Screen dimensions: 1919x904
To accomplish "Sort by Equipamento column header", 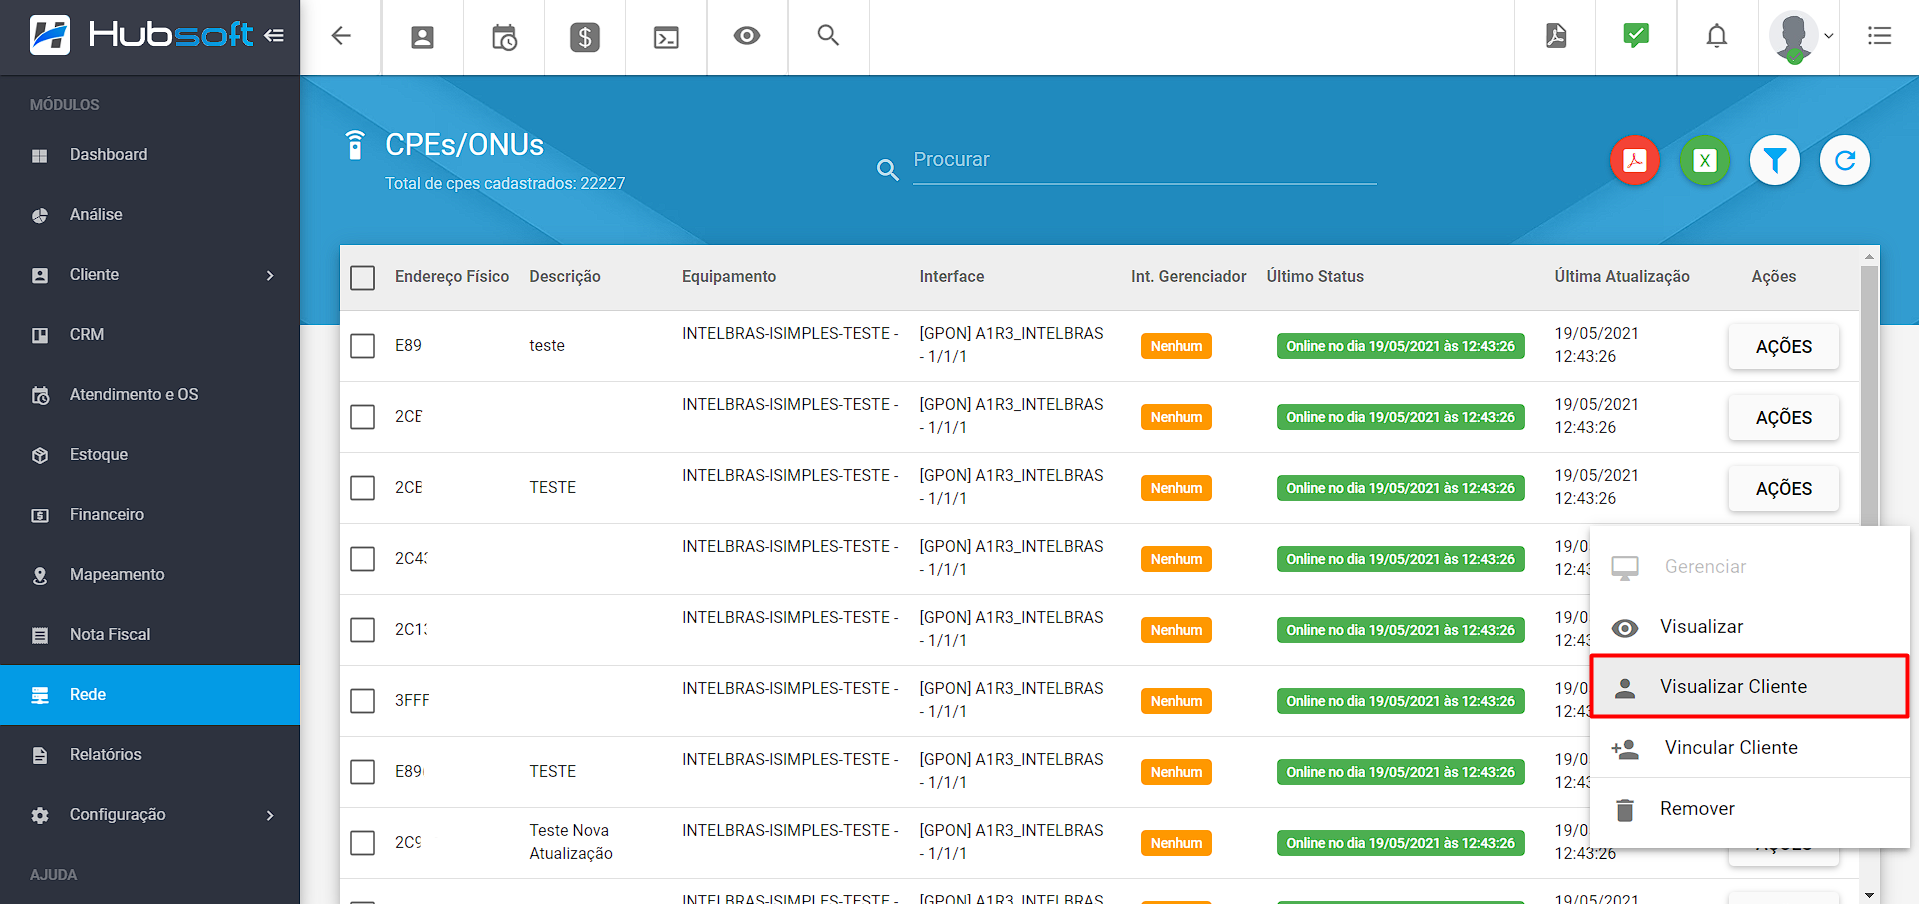I will pyautogui.click(x=729, y=277).
